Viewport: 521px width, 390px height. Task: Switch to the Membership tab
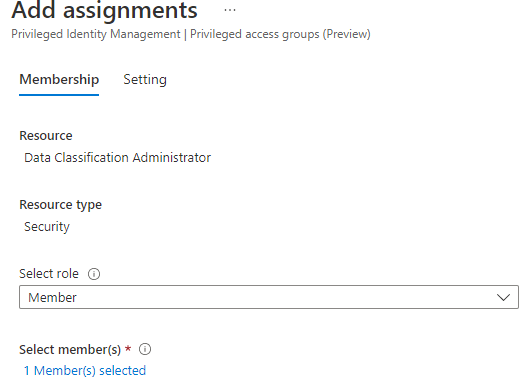tap(59, 80)
